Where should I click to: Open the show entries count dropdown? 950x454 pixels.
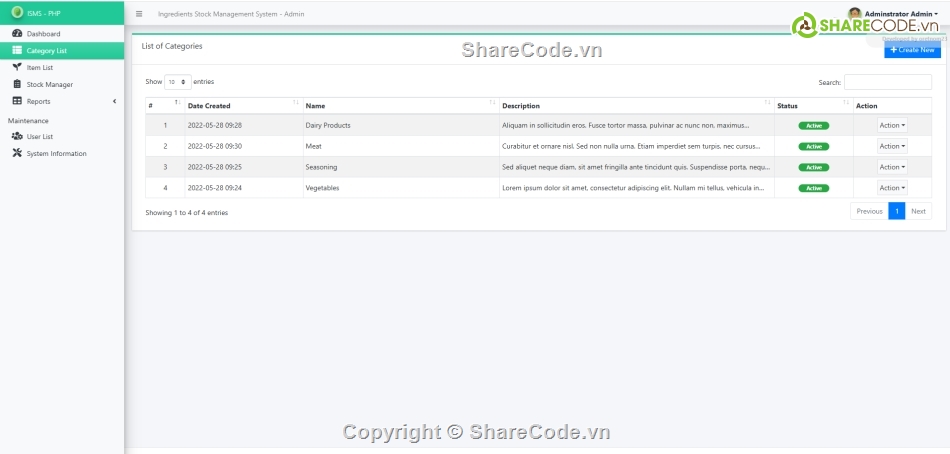(x=177, y=82)
